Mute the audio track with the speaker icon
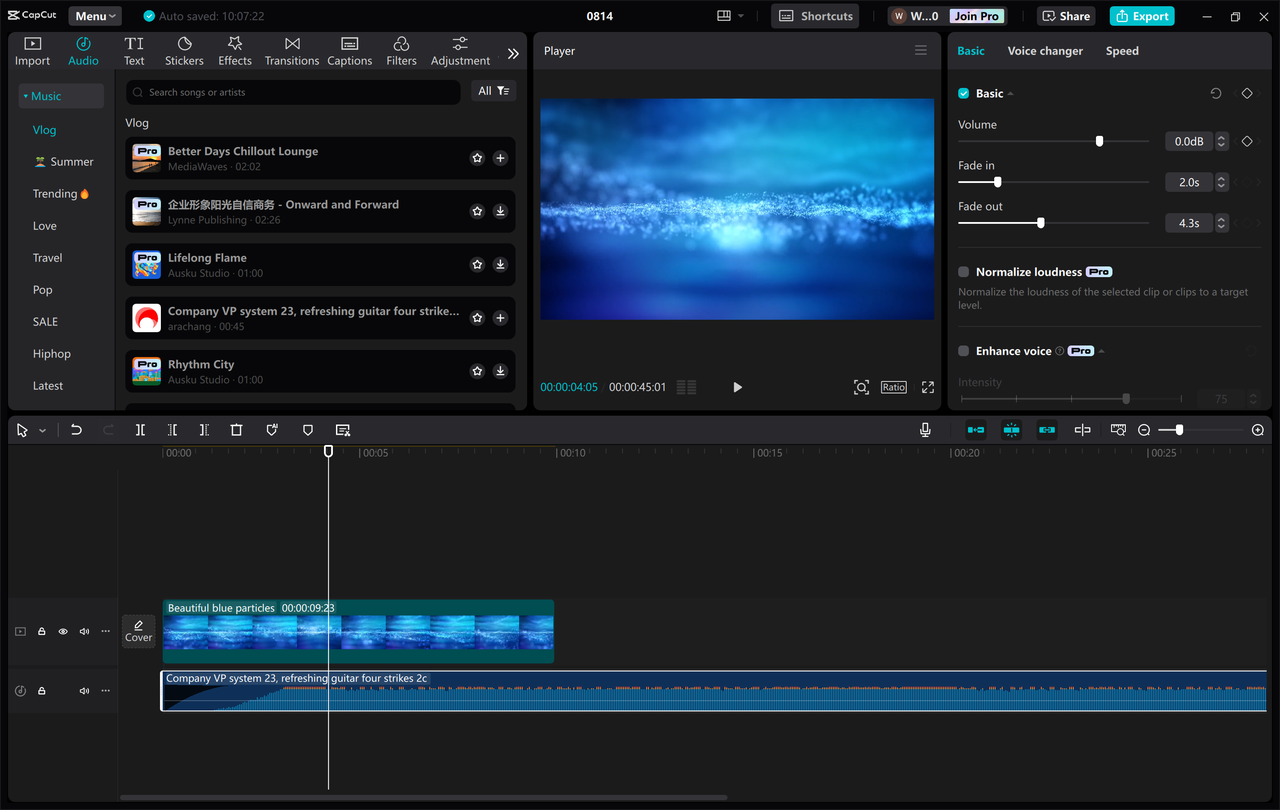The image size is (1280, 810). pyautogui.click(x=84, y=690)
